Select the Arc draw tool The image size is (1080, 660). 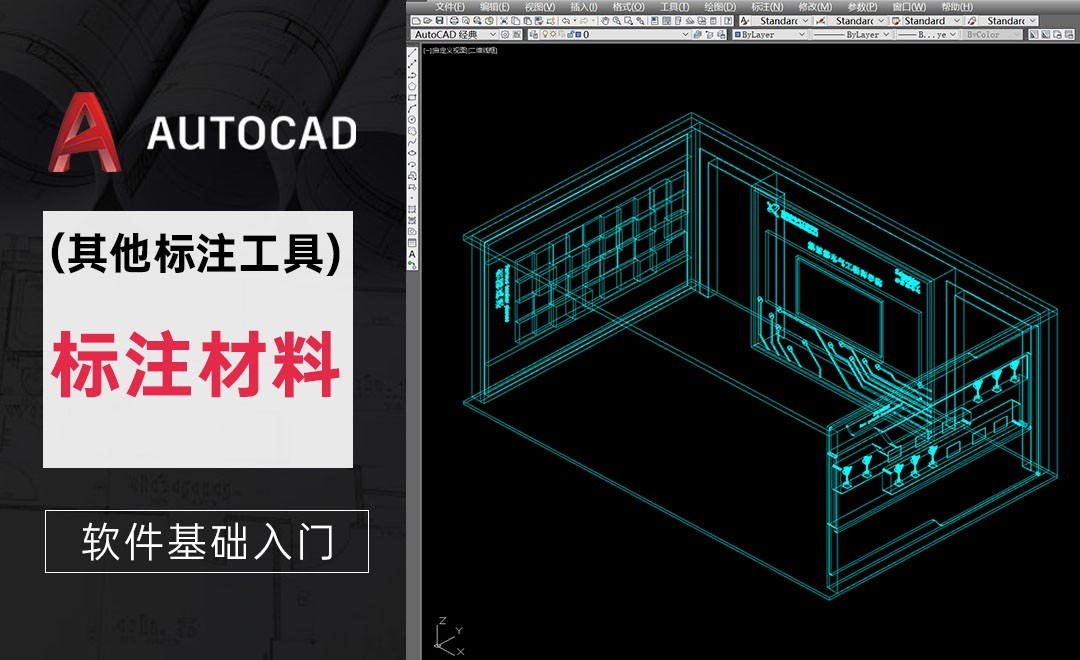pos(413,108)
